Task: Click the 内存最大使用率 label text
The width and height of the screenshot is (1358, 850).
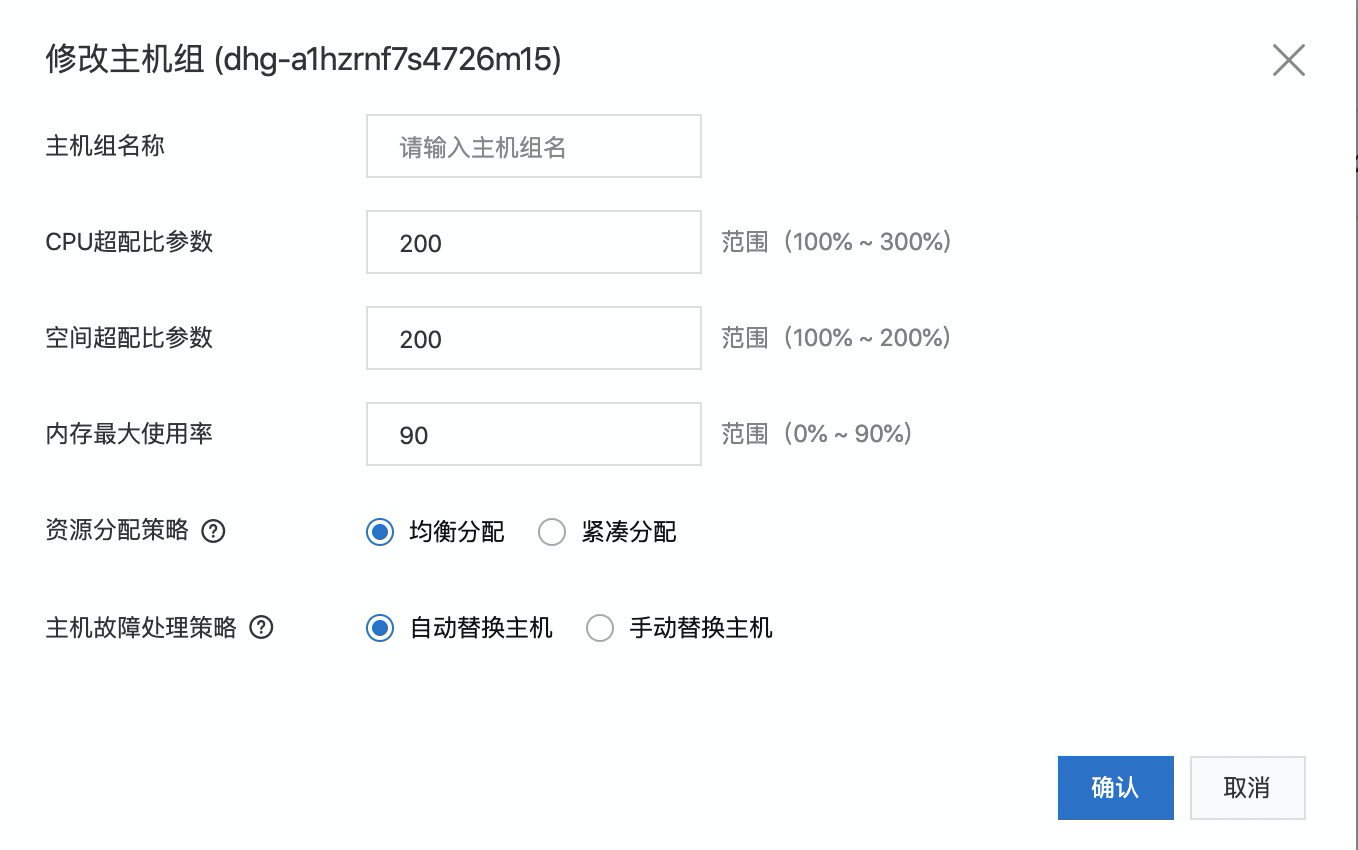Action: pyautogui.click(x=129, y=434)
